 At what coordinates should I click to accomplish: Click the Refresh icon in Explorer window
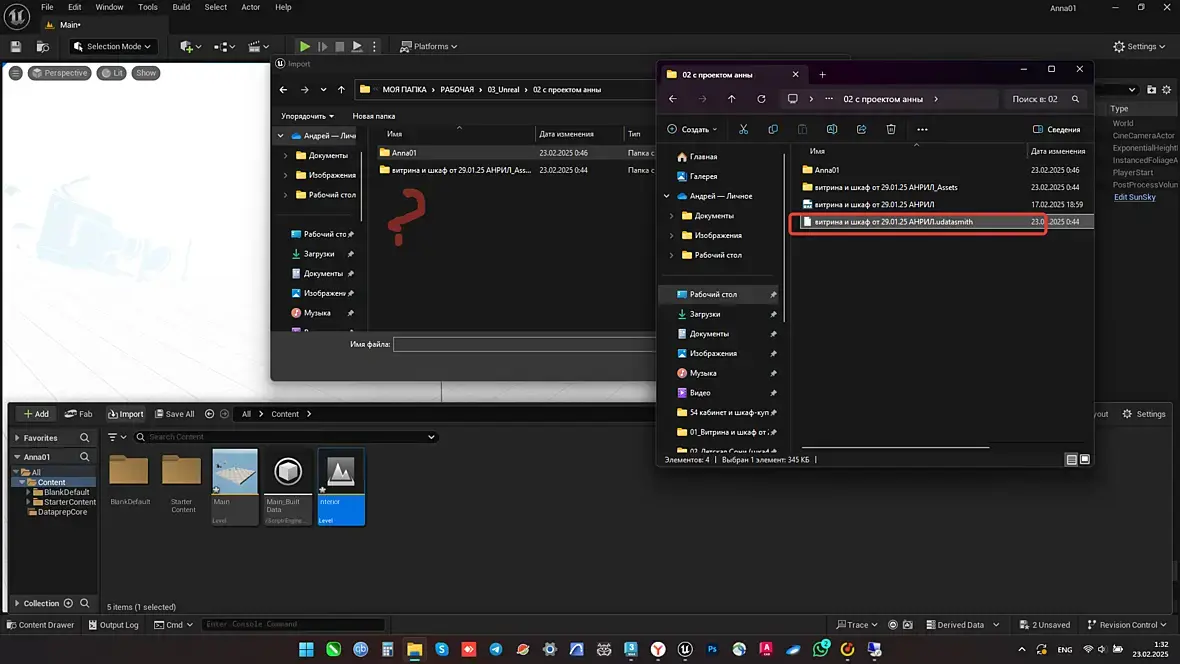pos(761,99)
